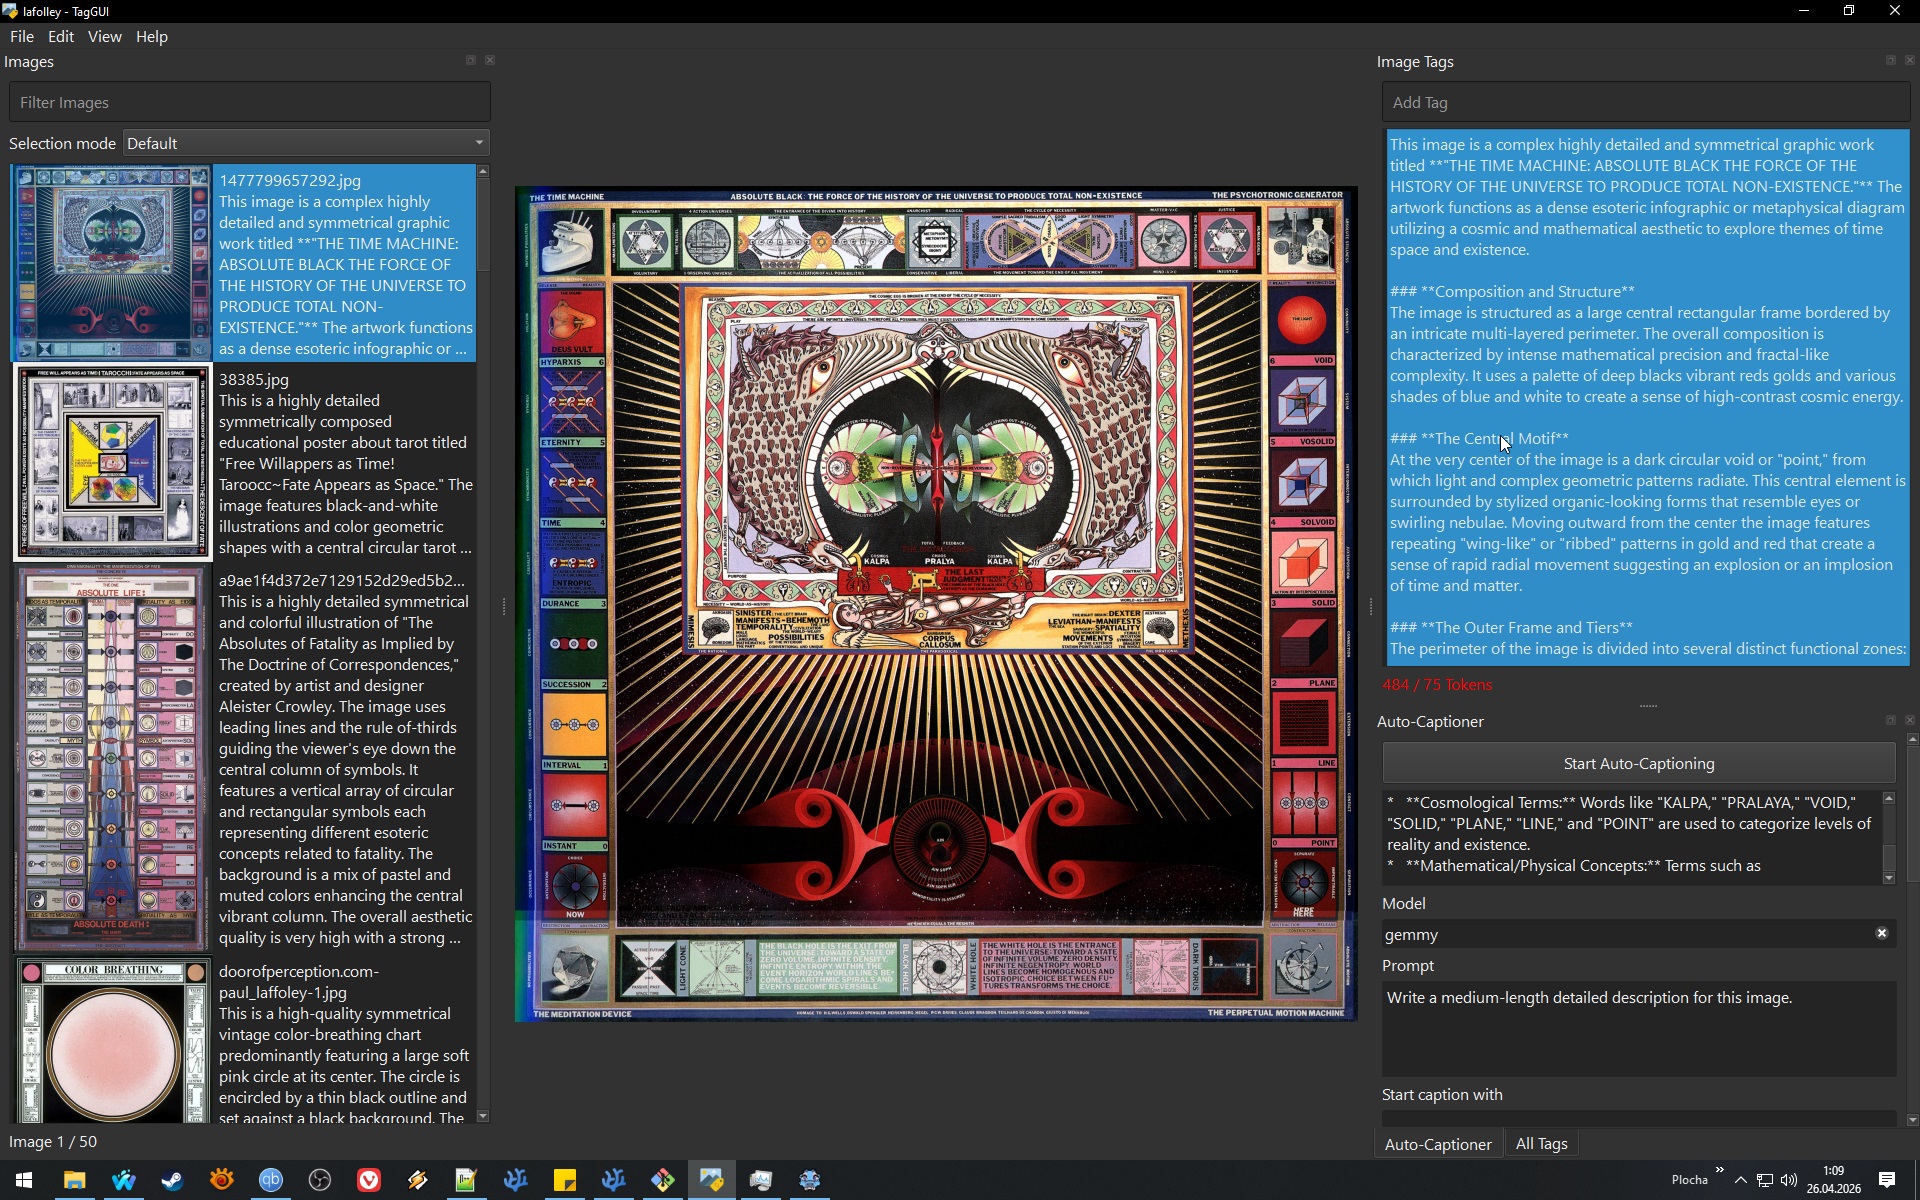Click Start Auto-Captioning button
The width and height of the screenshot is (1920, 1200).
[1638, 764]
